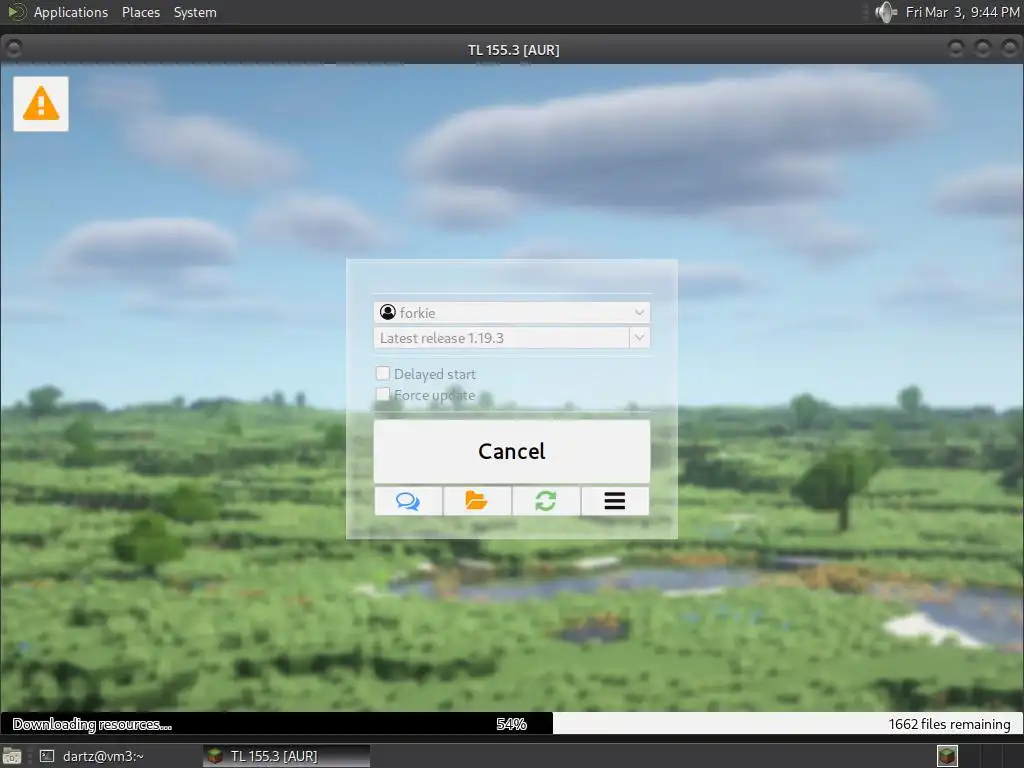Expand the forkie account dropdown
Image resolution: width=1024 pixels, height=768 pixels.
(639, 312)
